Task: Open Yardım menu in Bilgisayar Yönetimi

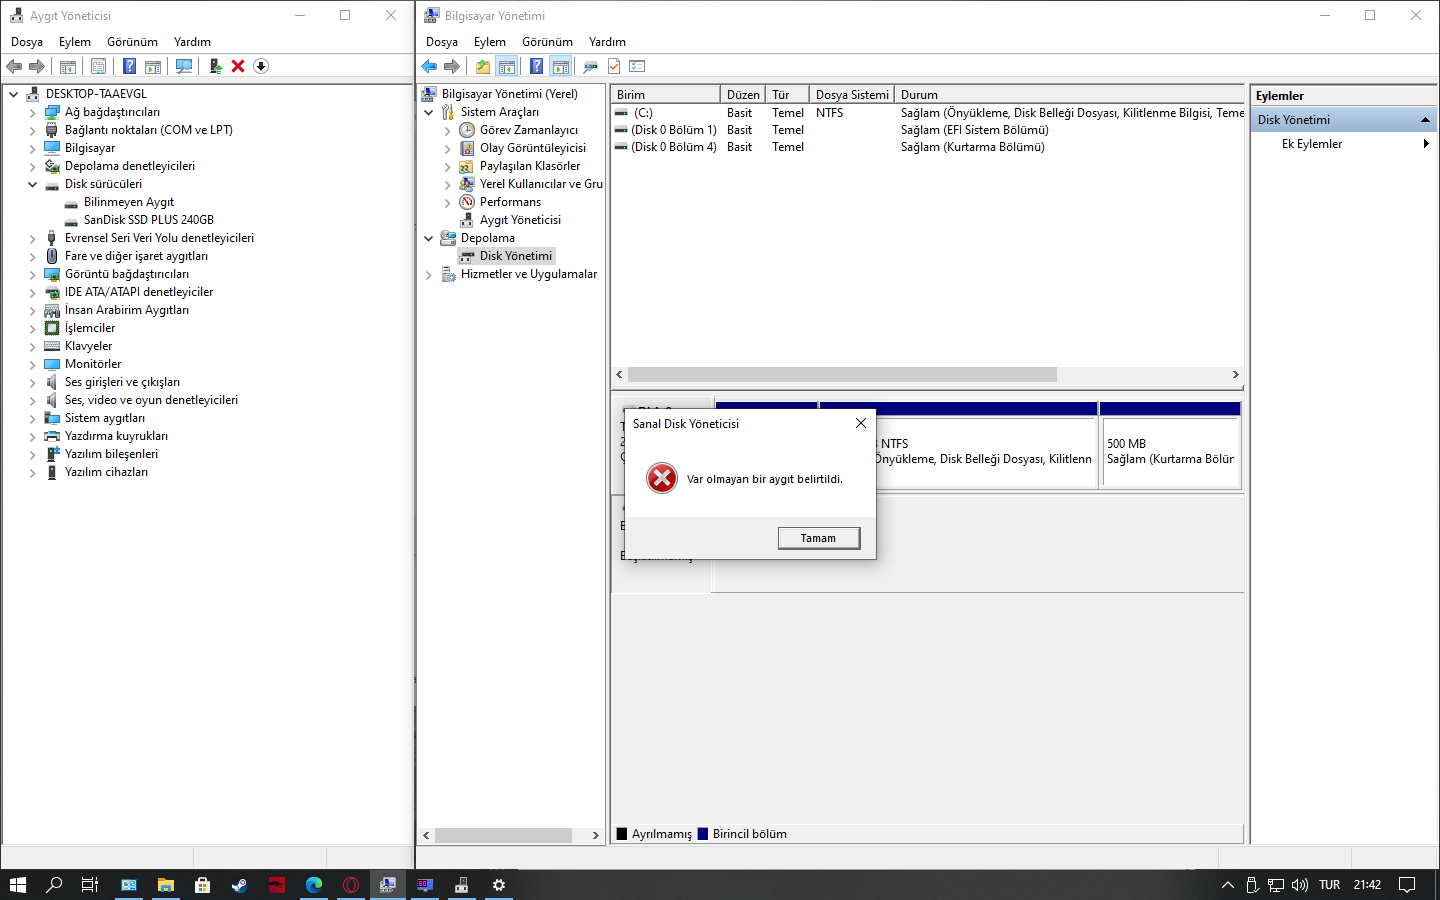Action: 607,42
